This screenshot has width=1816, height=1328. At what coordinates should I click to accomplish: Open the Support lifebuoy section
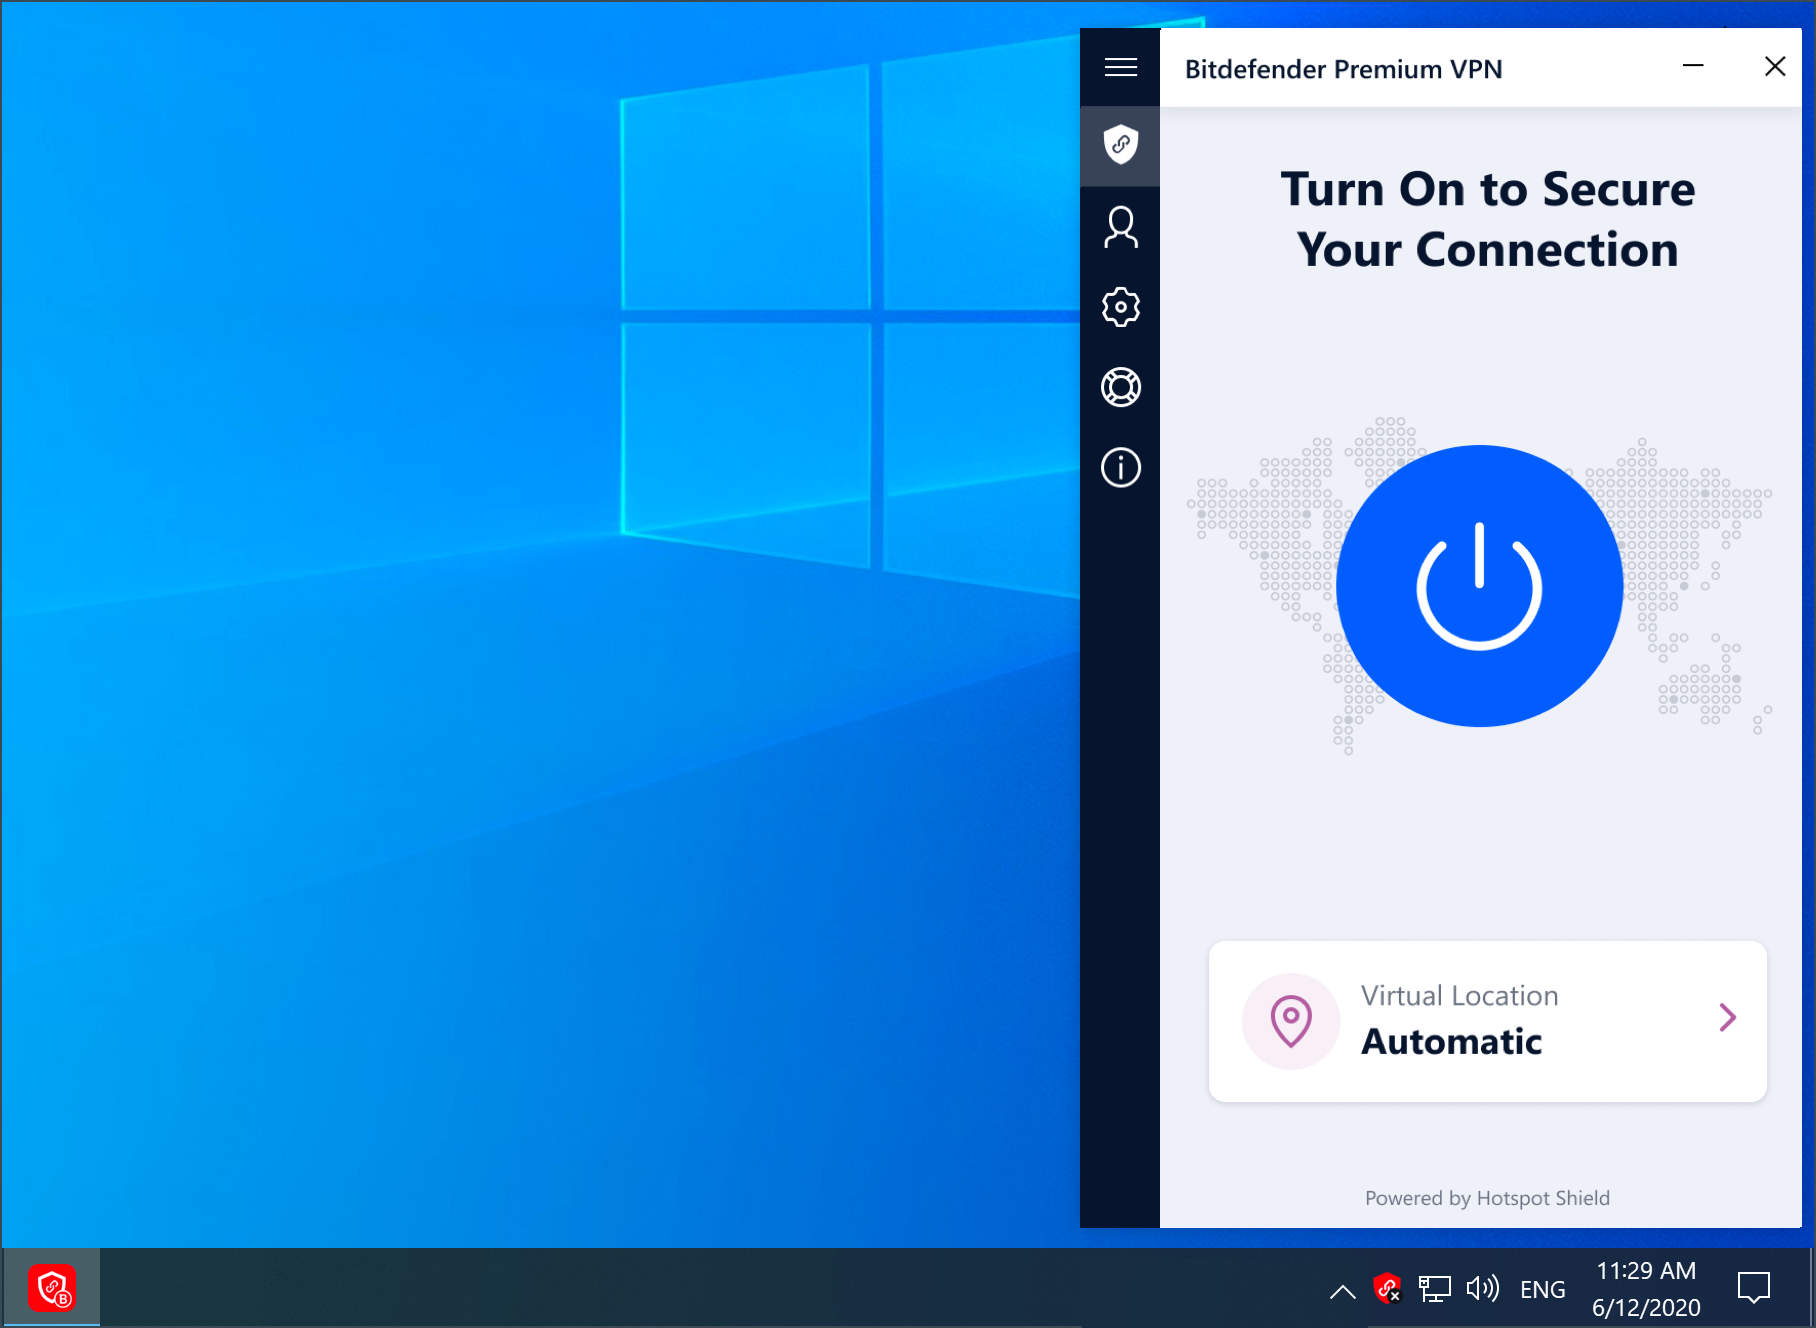coord(1120,387)
